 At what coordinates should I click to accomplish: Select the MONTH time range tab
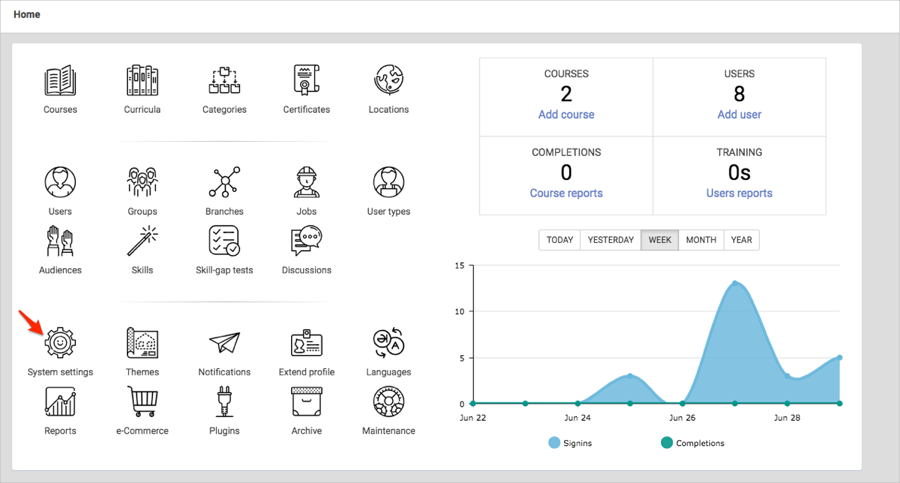[701, 240]
